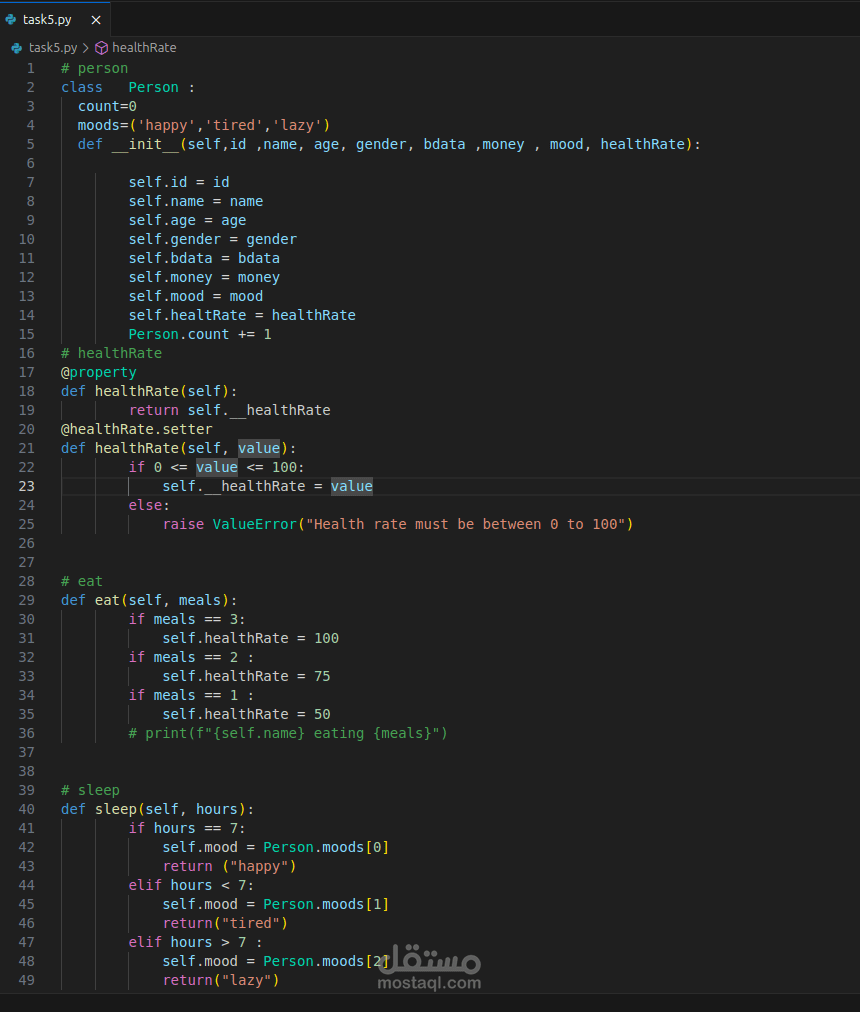Click "self.gender = gender" line
The width and height of the screenshot is (860, 1012).
(x=212, y=239)
